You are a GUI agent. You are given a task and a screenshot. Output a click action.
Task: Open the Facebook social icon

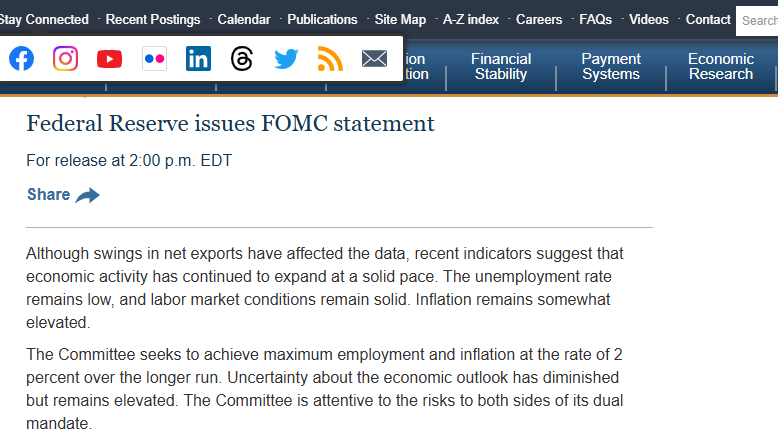(x=21, y=59)
